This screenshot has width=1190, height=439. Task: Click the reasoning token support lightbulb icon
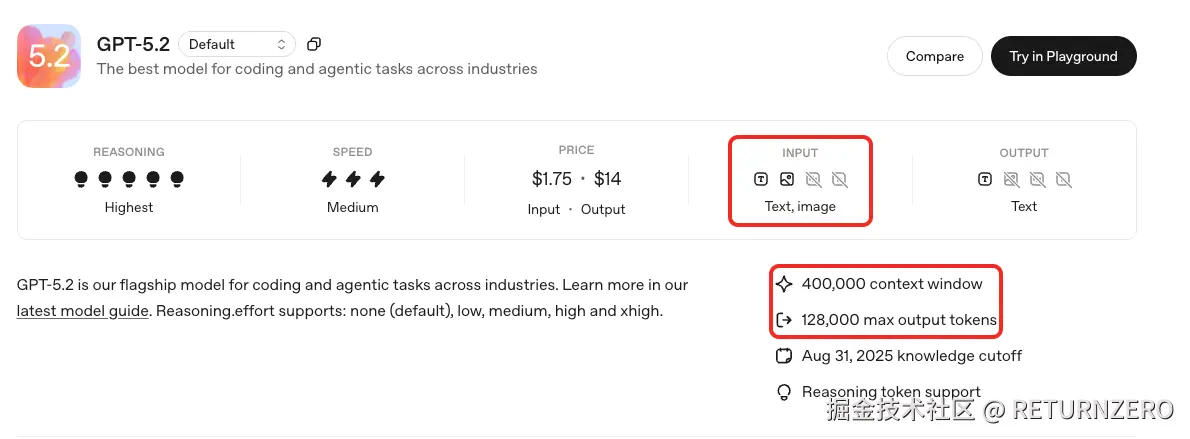784,393
